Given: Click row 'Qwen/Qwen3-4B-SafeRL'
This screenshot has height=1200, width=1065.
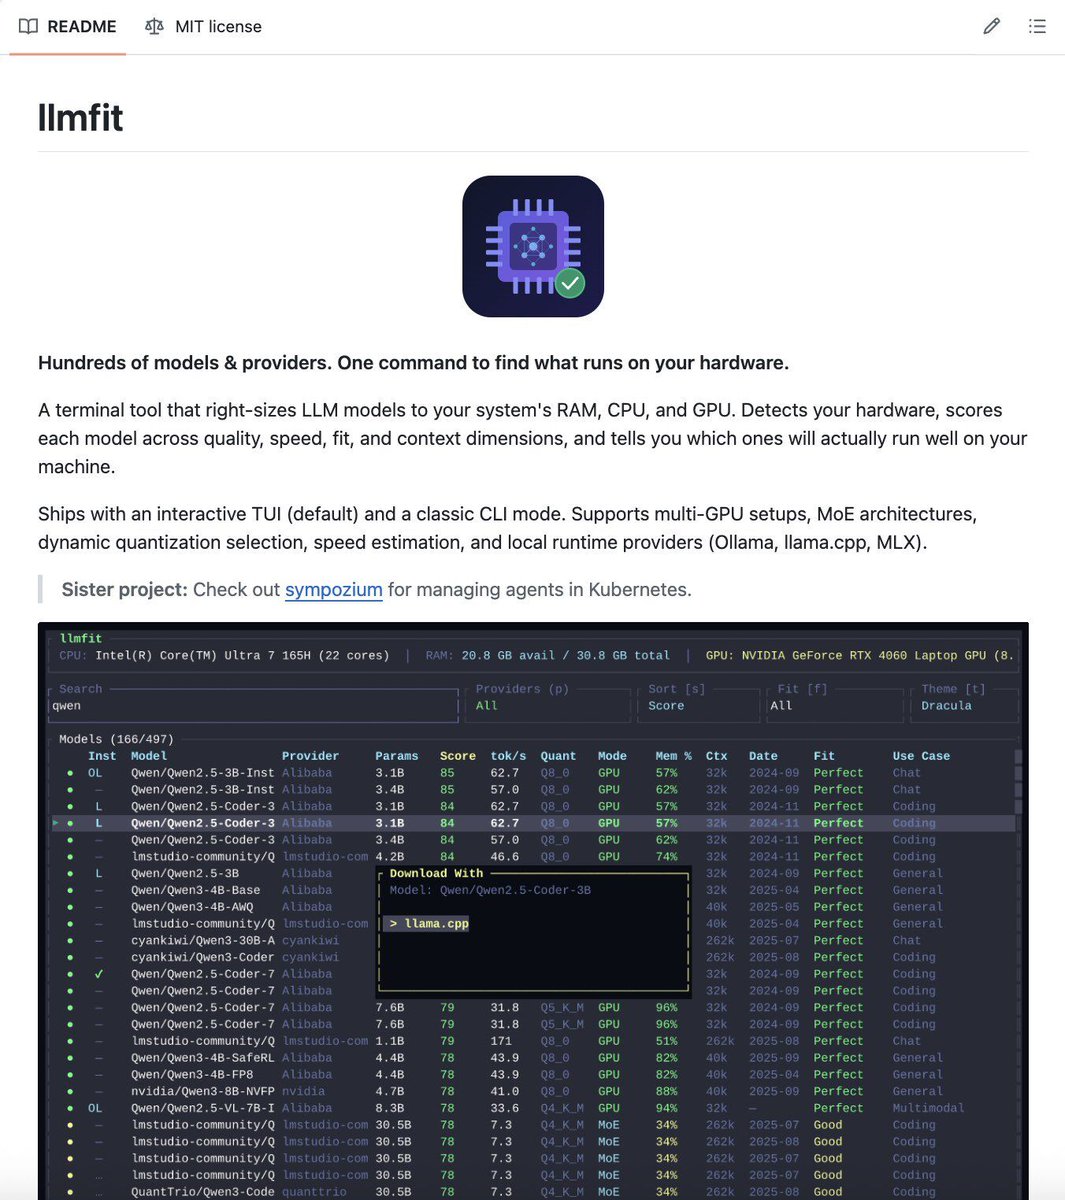Looking at the screenshot, I should pyautogui.click(x=532, y=1058).
